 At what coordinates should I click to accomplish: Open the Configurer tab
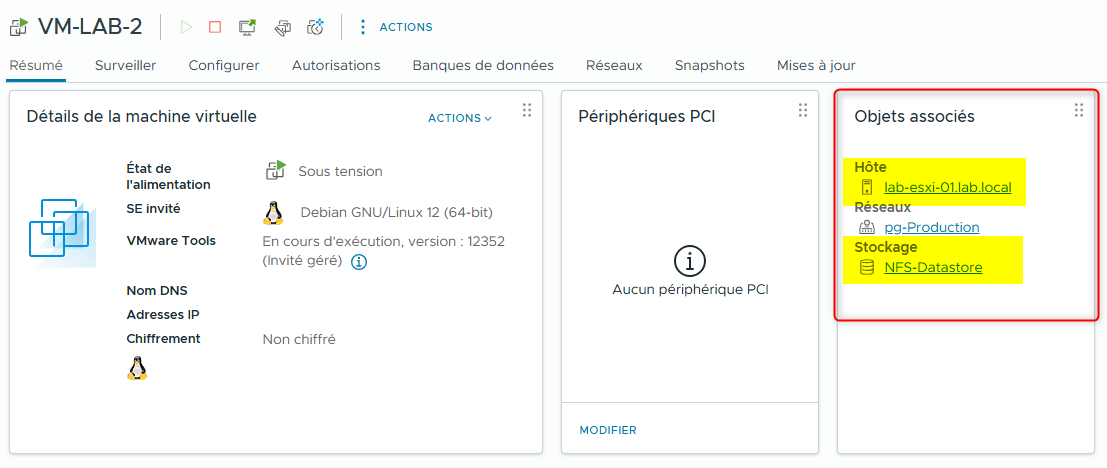(x=224, y=66)
